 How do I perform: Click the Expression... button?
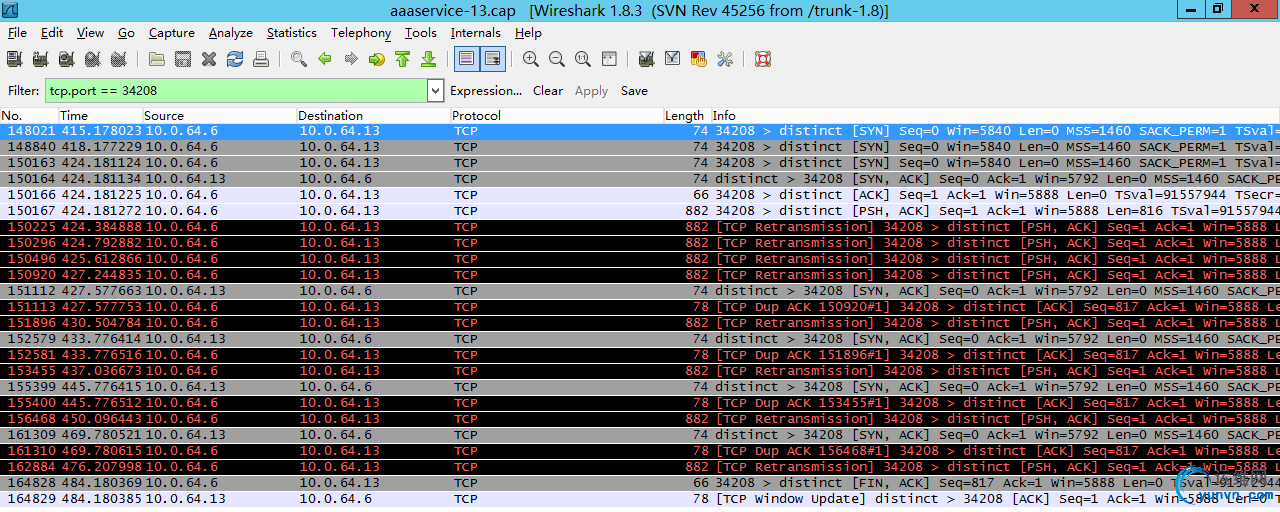(486, 90)
